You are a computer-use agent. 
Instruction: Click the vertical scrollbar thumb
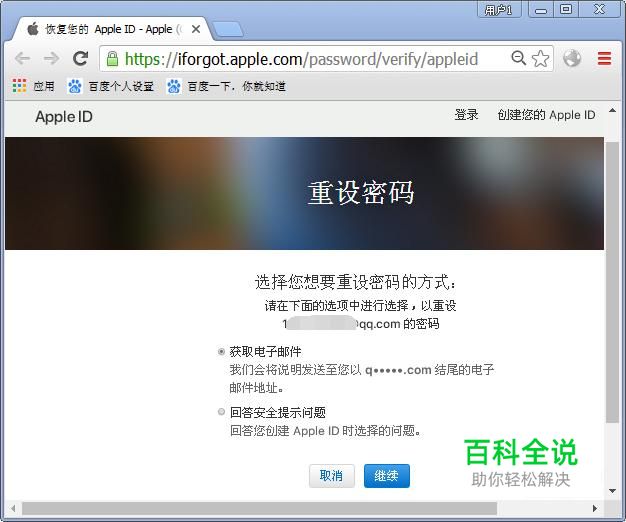tap(612, 281)
